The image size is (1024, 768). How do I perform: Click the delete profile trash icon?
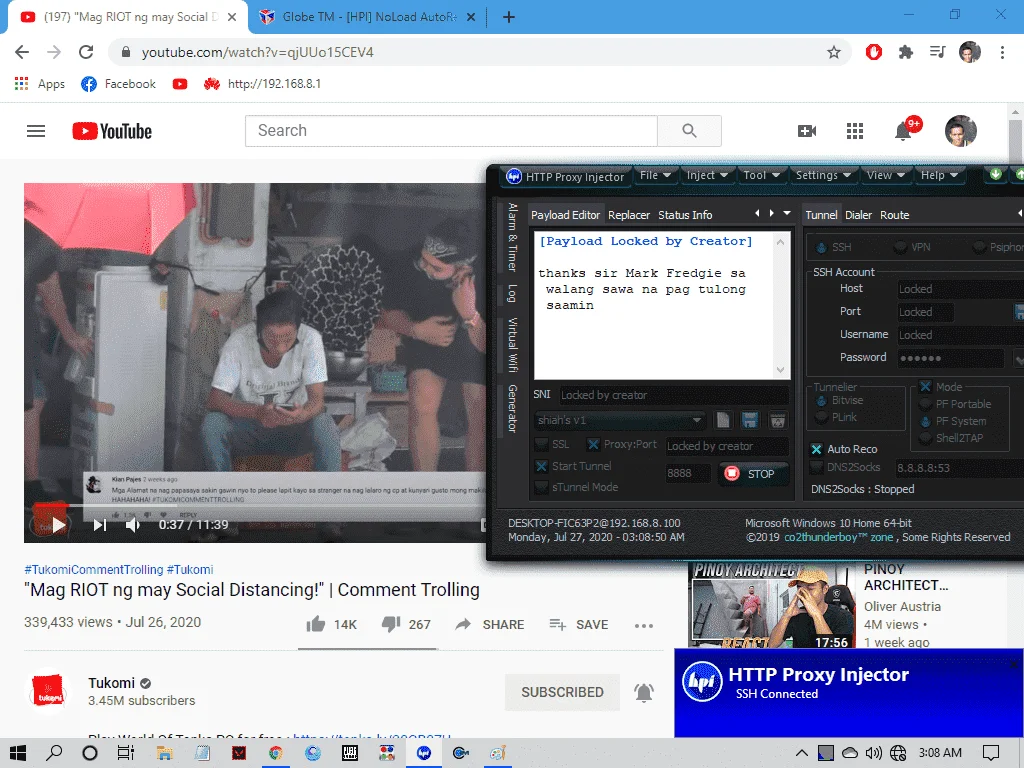pyautogui.click(x=777, y=420)
